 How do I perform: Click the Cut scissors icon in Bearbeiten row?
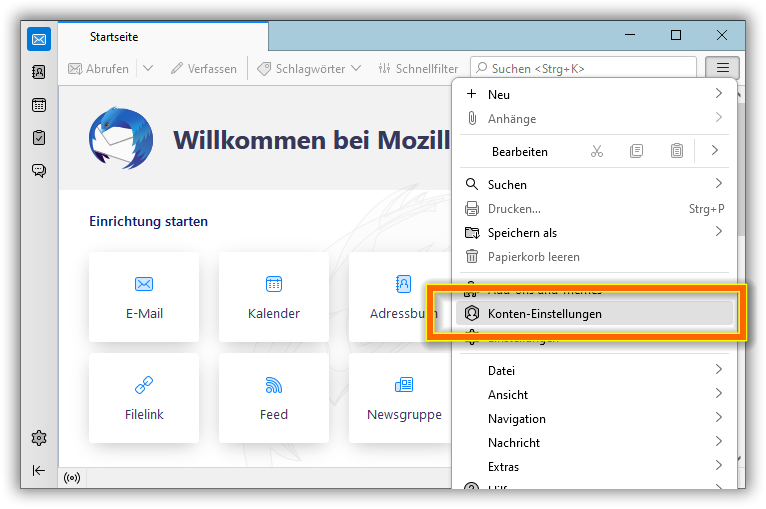596,151
